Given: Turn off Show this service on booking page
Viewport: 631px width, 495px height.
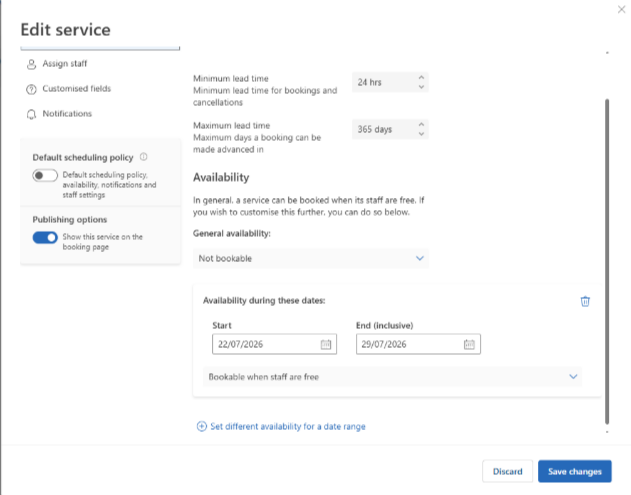Looking at the screenshot, I should (45, 237).
